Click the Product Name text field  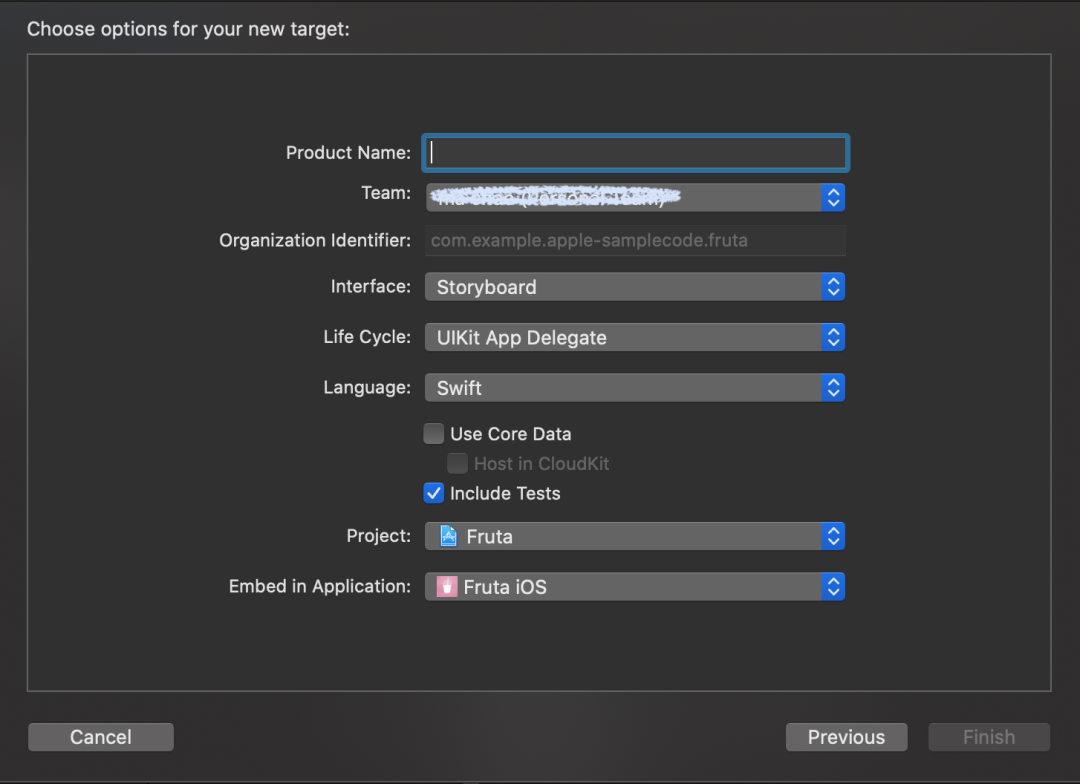click(x=635, y=153)
